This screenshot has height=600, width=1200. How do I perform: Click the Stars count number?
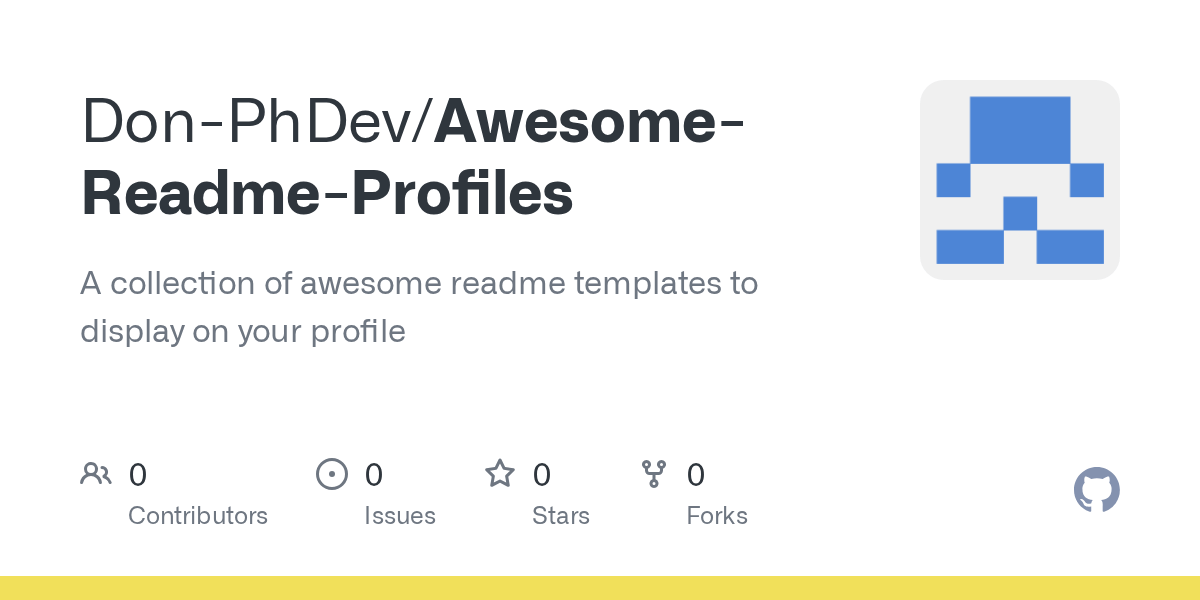[541, 474]
